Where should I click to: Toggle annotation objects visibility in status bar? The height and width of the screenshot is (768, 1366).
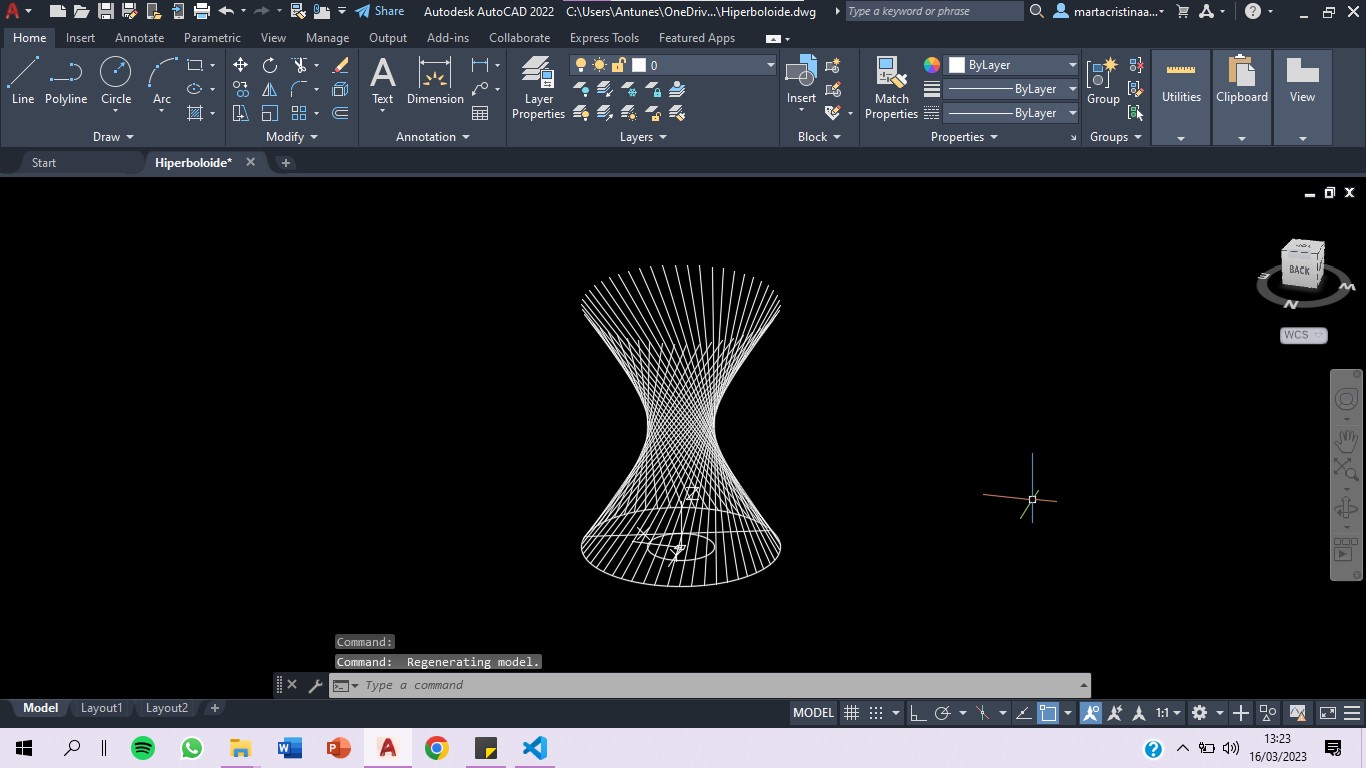1090,713
